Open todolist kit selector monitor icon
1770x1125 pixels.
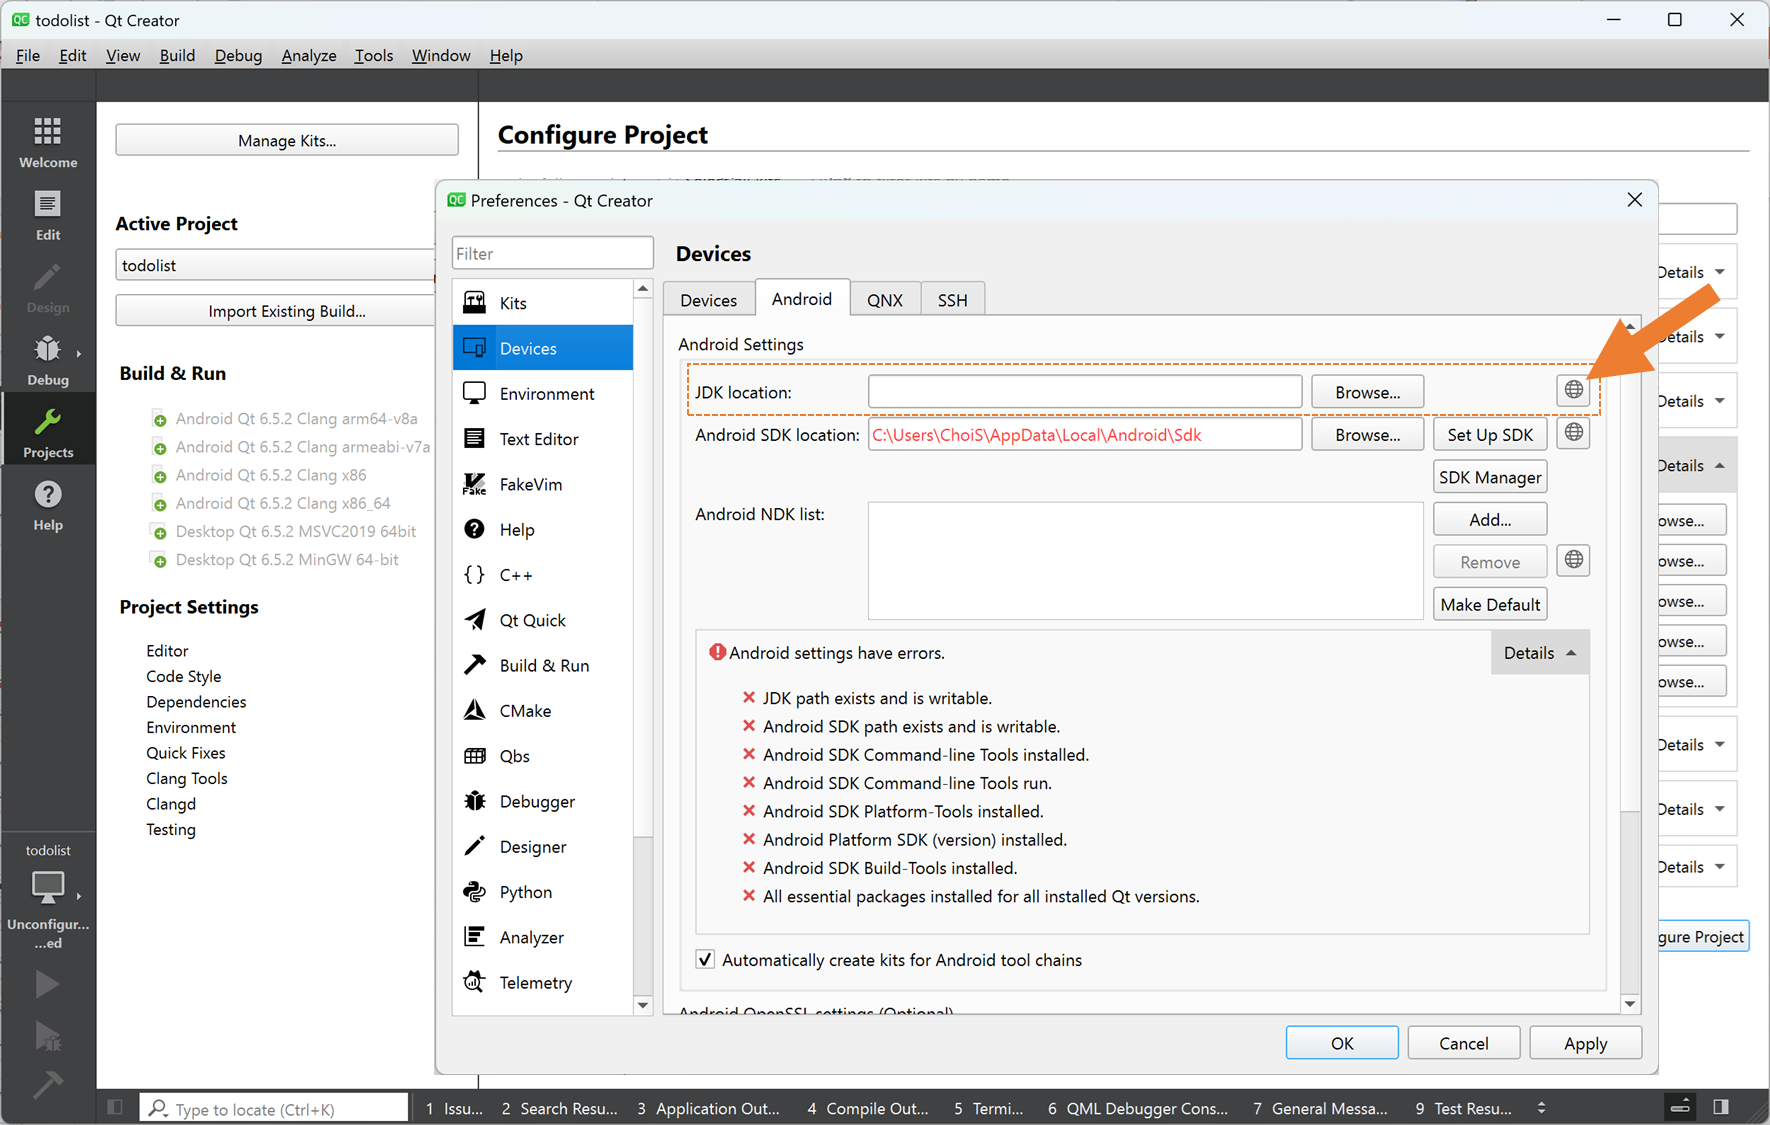pyautogui.click(x=48, y=887)
